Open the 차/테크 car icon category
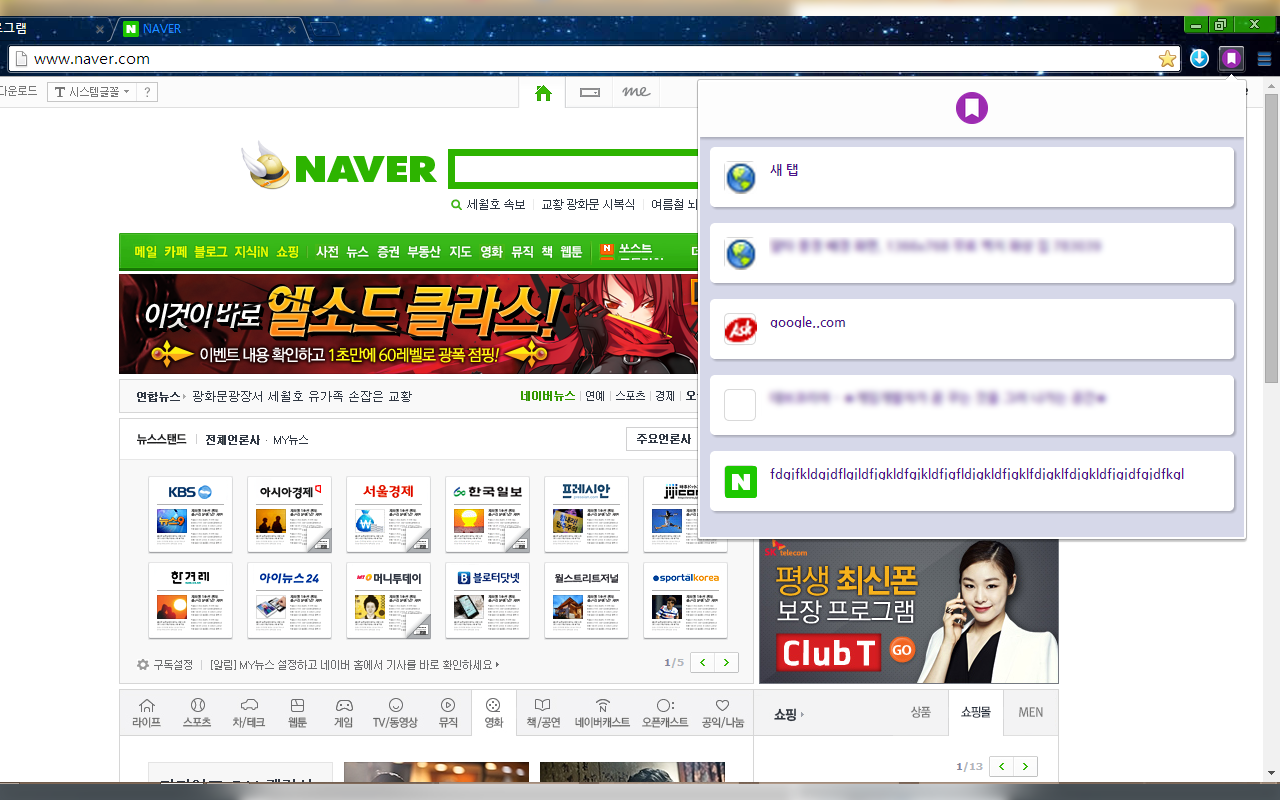This screenshot has width=1280, height=800. point(249,713)
